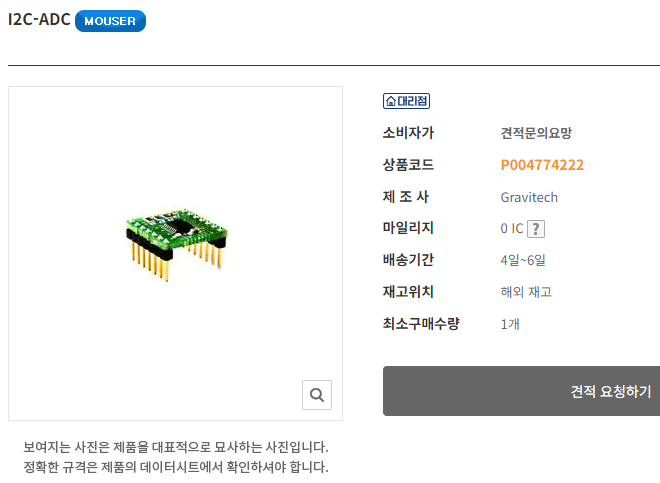Click the 최소구매수량 label
The image size is (660, 483).
tap(421, 324)
